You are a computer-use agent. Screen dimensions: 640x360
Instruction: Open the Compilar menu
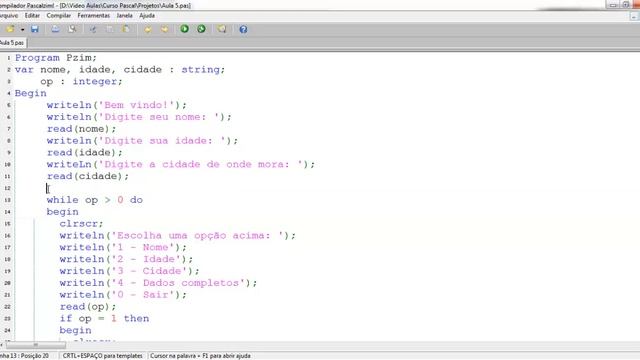point(59,16)
